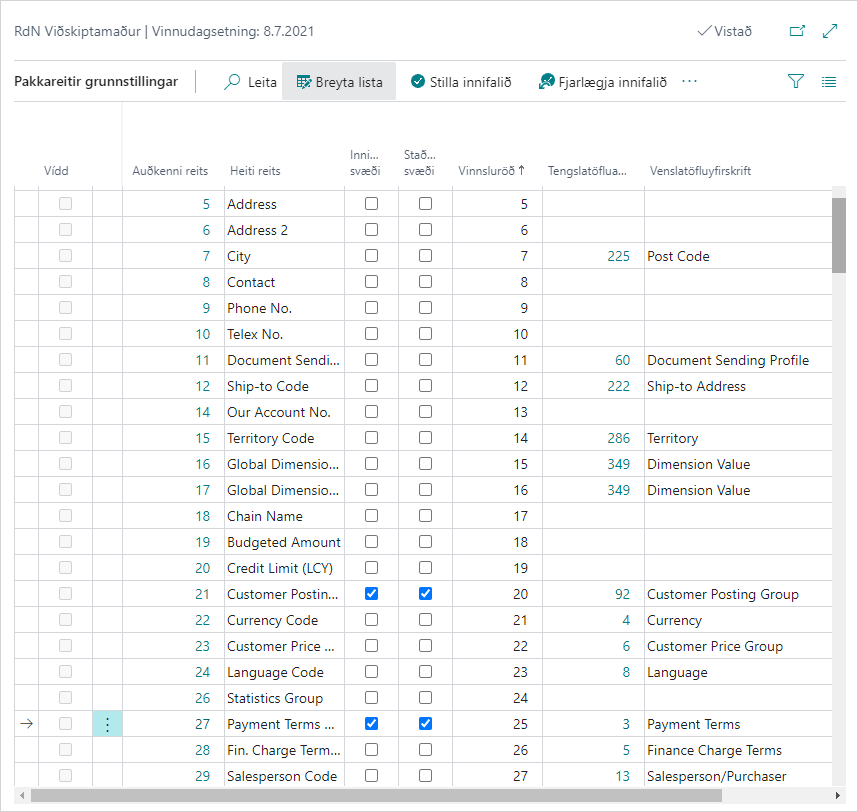
Task: Click the Auðkenni reits column header
Action: pos(170,171)
